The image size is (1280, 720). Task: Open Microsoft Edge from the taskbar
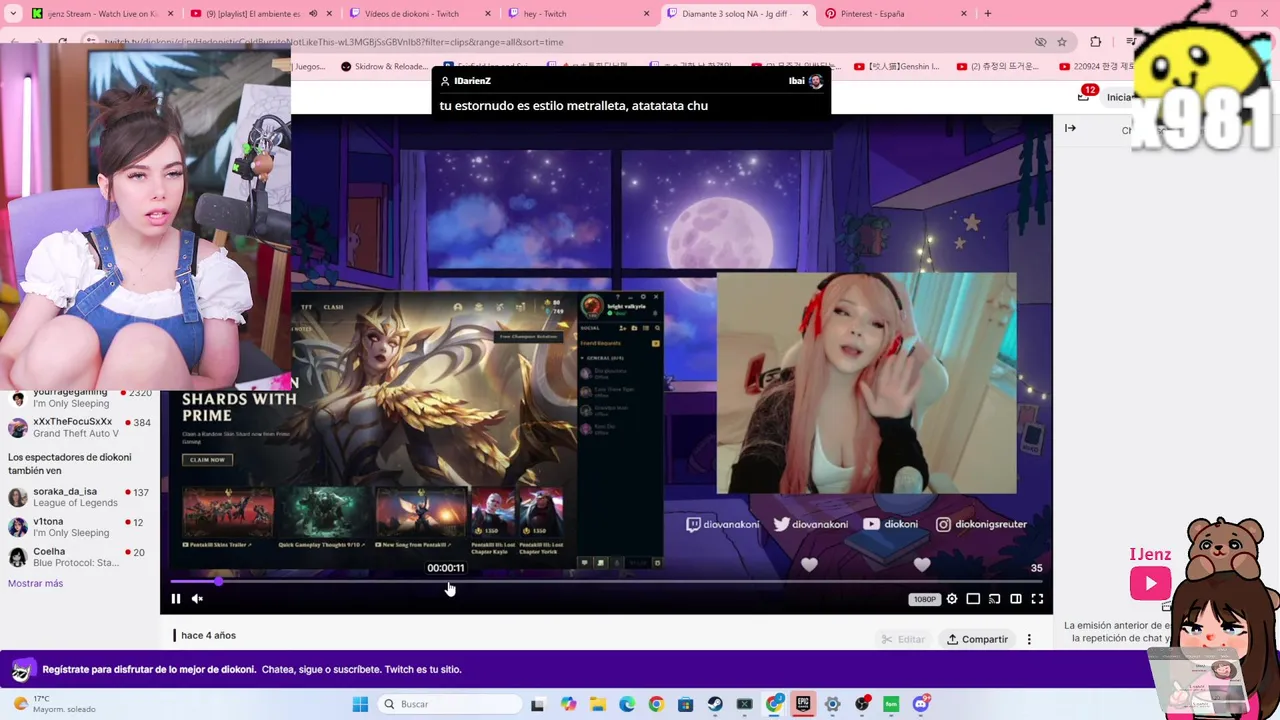click(627, 704)
